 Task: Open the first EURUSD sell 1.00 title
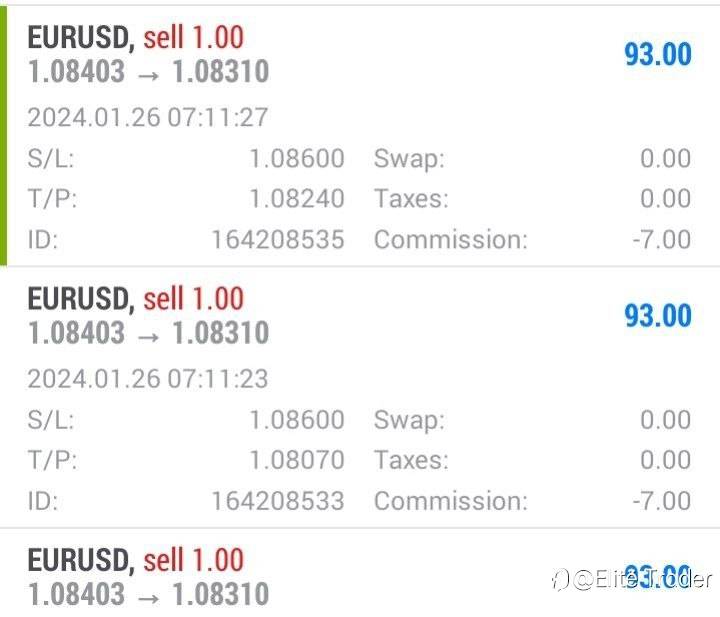point(135,37)
